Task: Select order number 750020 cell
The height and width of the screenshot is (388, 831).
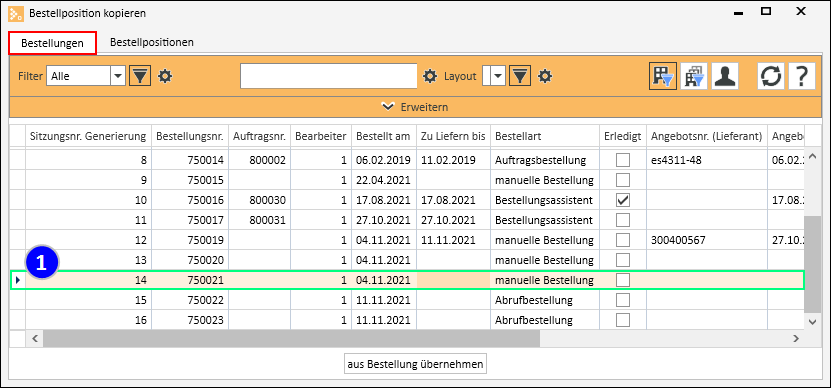Action: pos(190,260)
